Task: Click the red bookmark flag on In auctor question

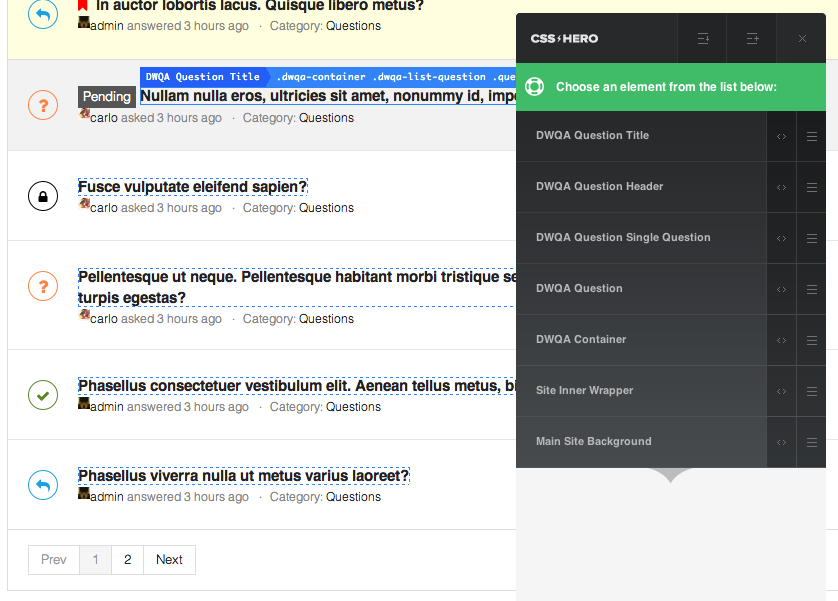Action: [83, 5]
